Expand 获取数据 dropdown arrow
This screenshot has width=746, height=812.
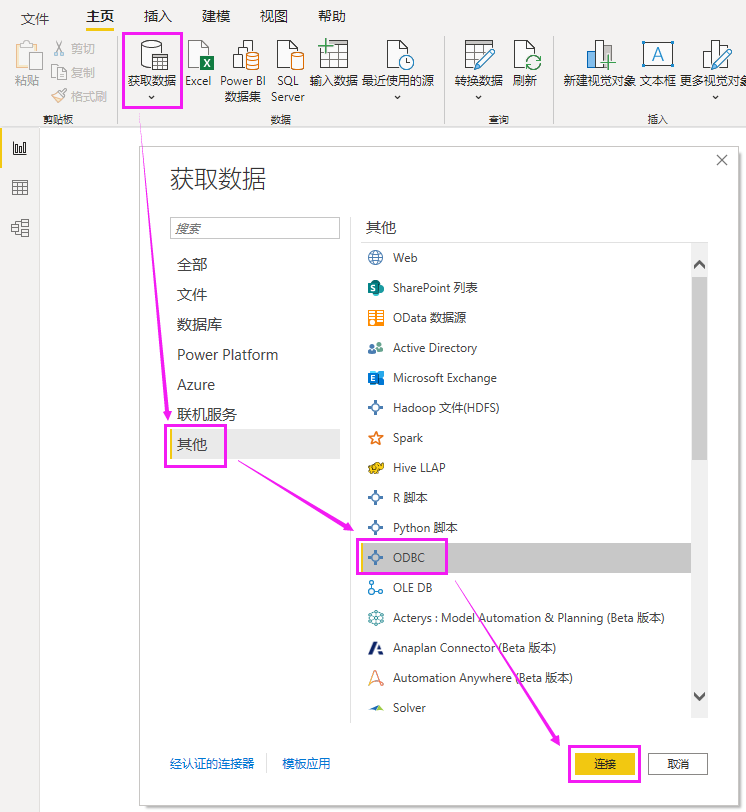[x=152, y=97]
